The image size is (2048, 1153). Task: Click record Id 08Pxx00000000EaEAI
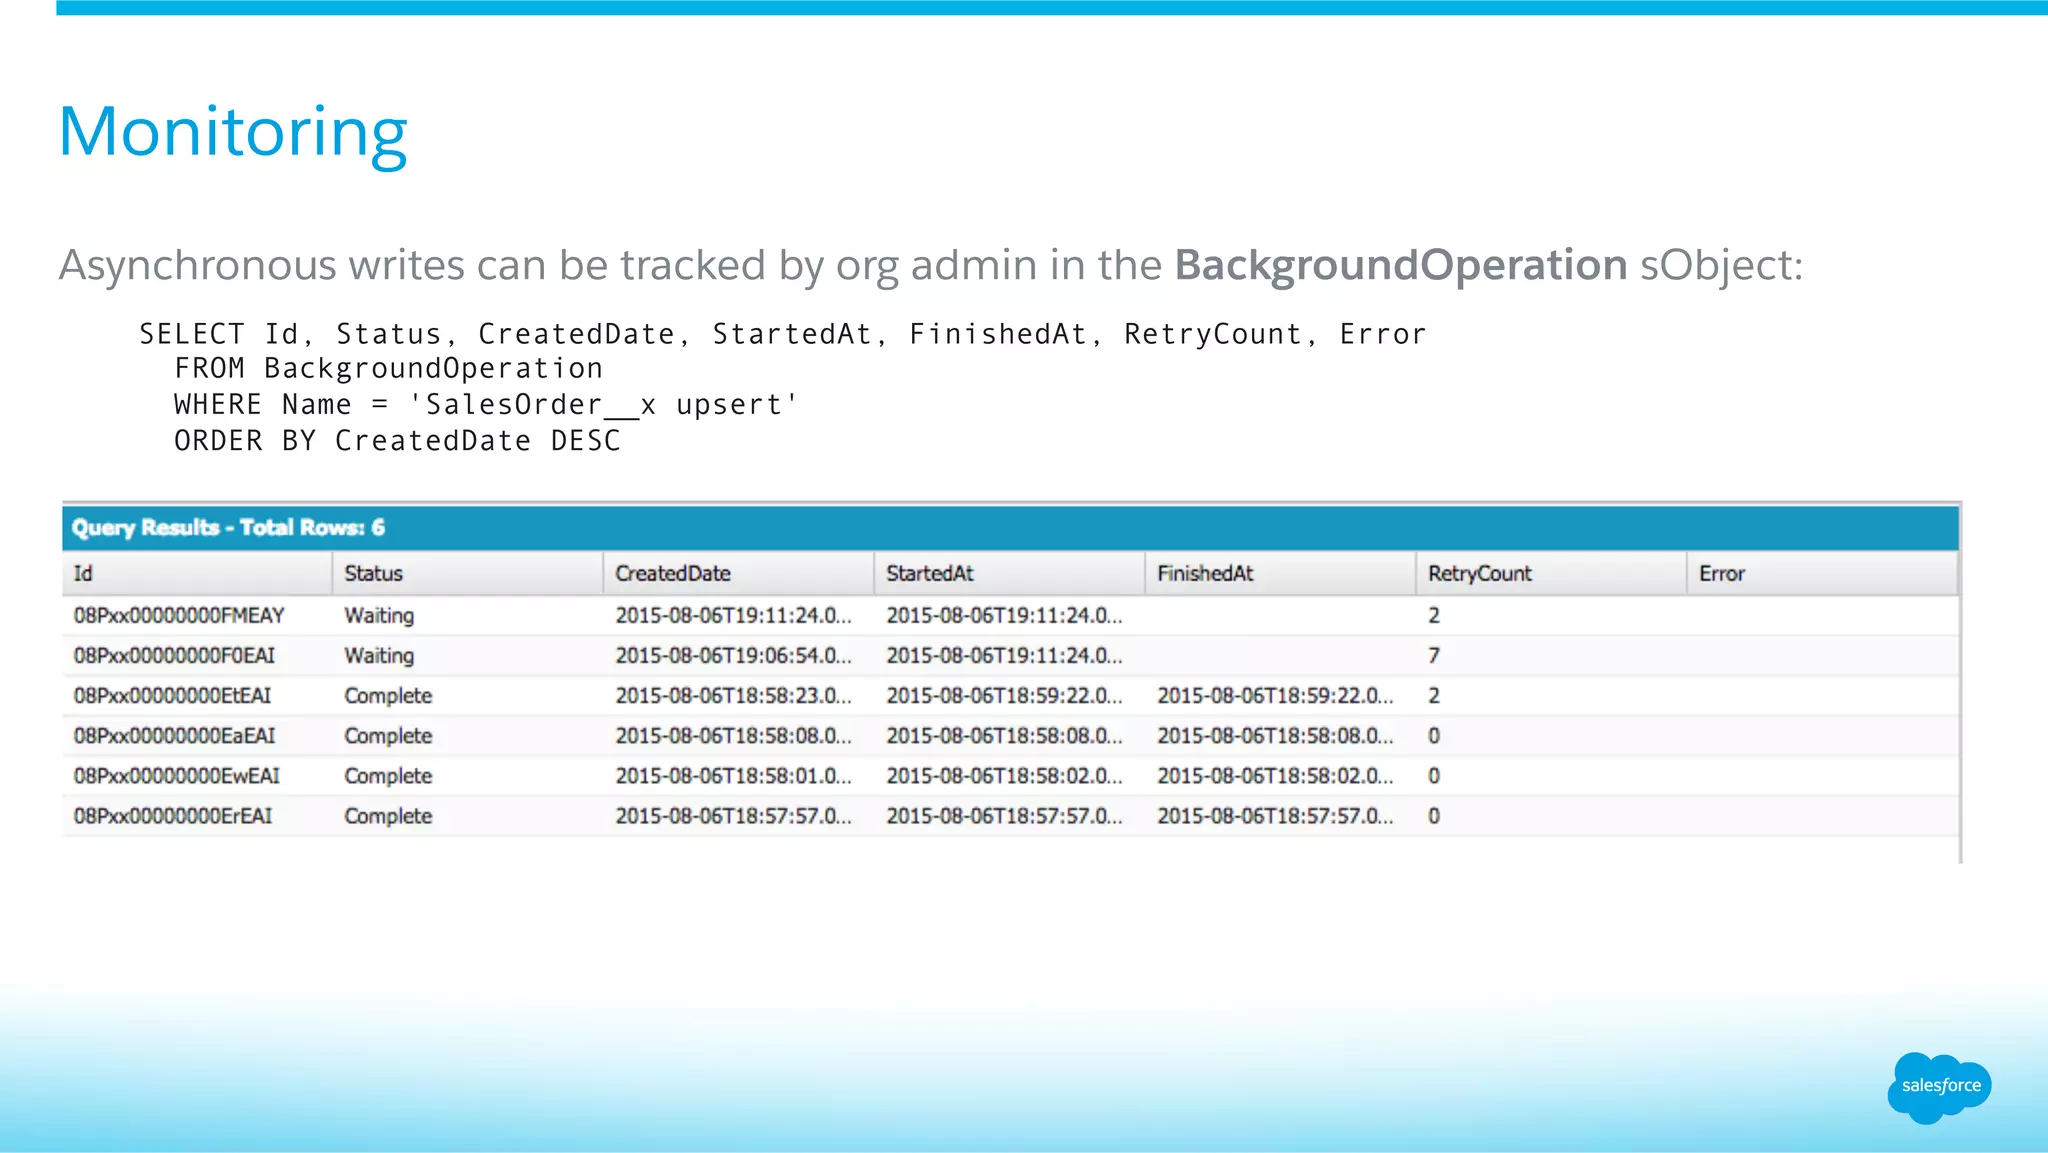click(174, 736)
